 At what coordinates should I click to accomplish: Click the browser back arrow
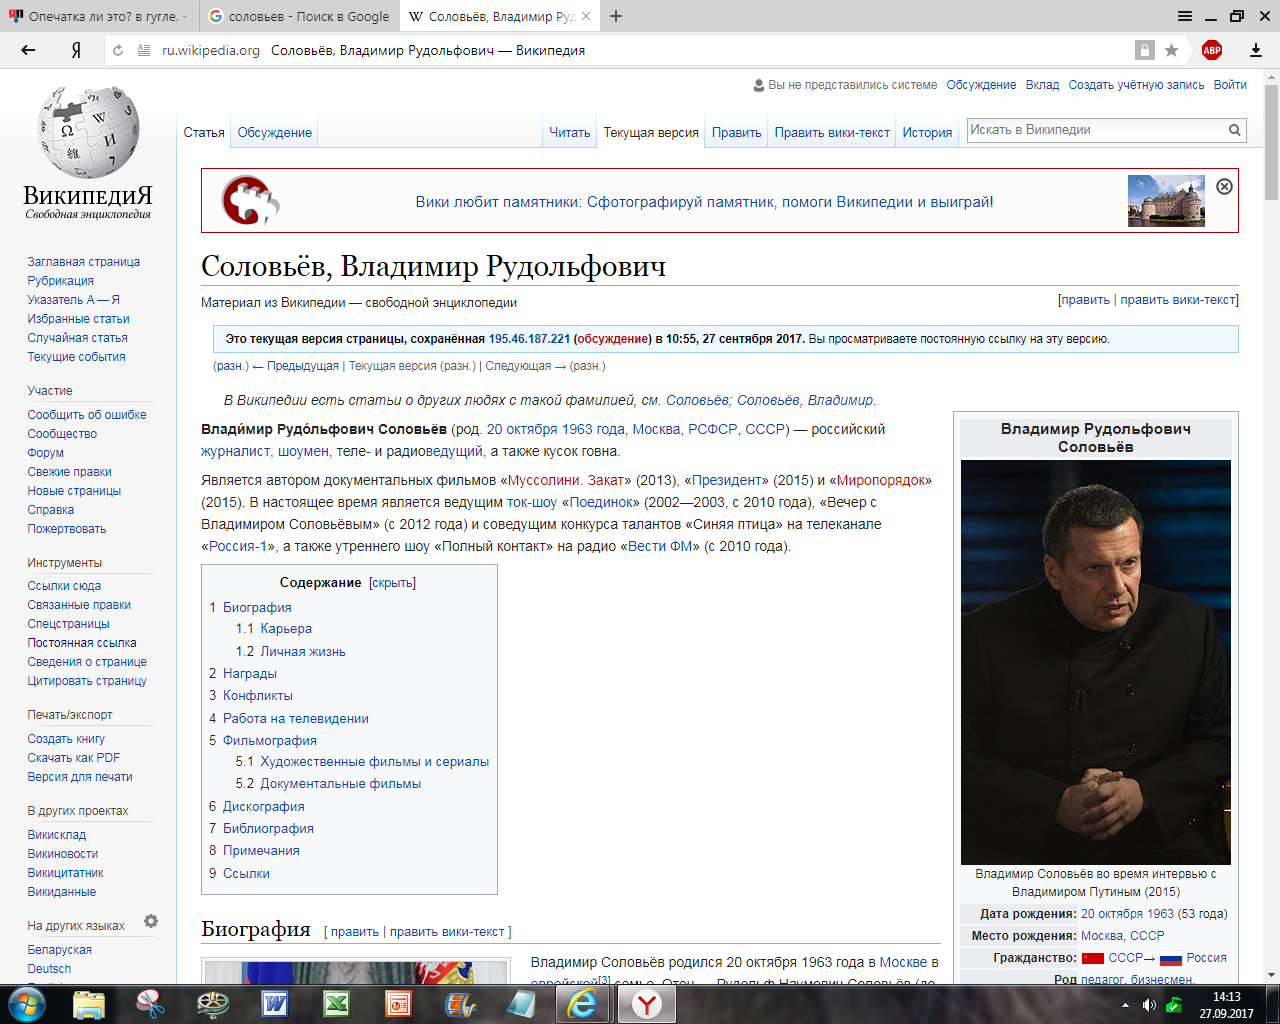[28, 50]
